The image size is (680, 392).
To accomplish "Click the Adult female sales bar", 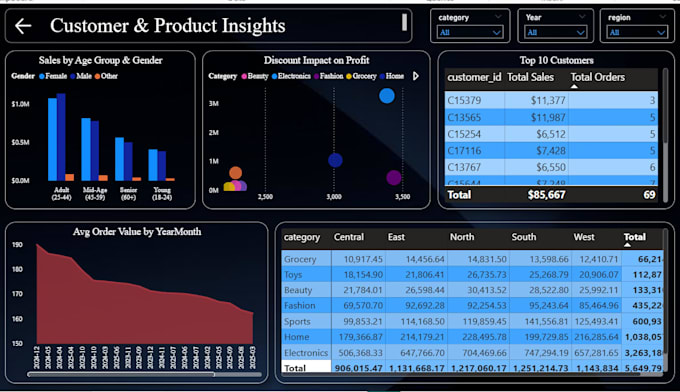I will point(52,139).
